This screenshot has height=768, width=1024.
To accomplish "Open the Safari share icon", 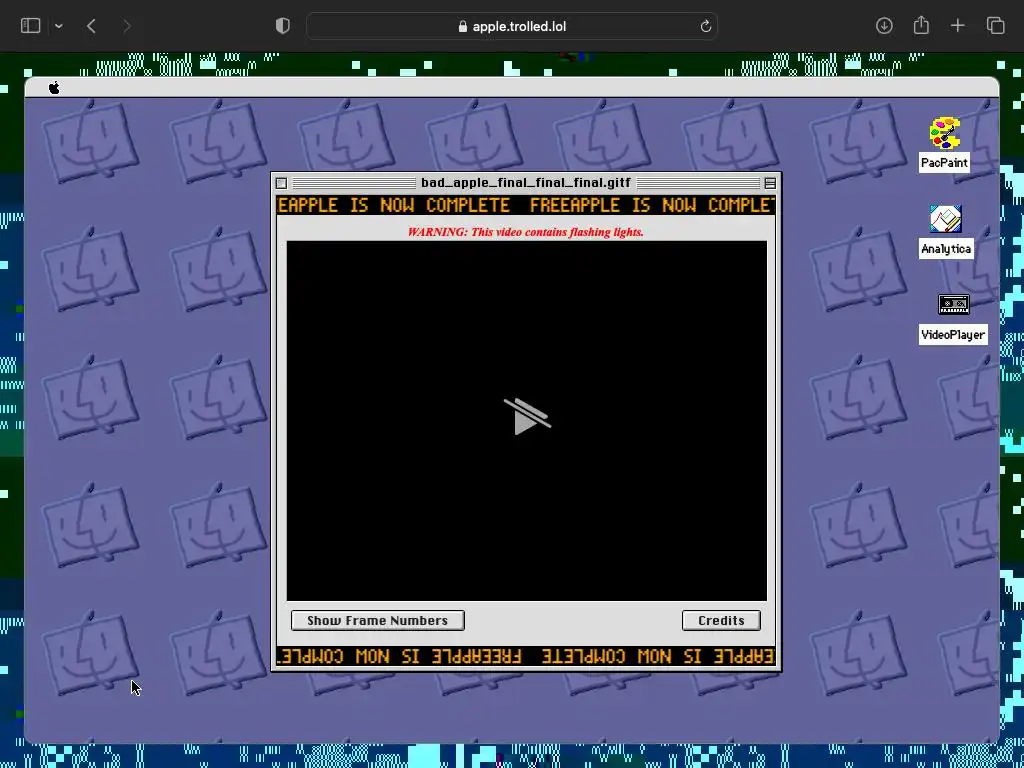I will [x=921, y=25].
